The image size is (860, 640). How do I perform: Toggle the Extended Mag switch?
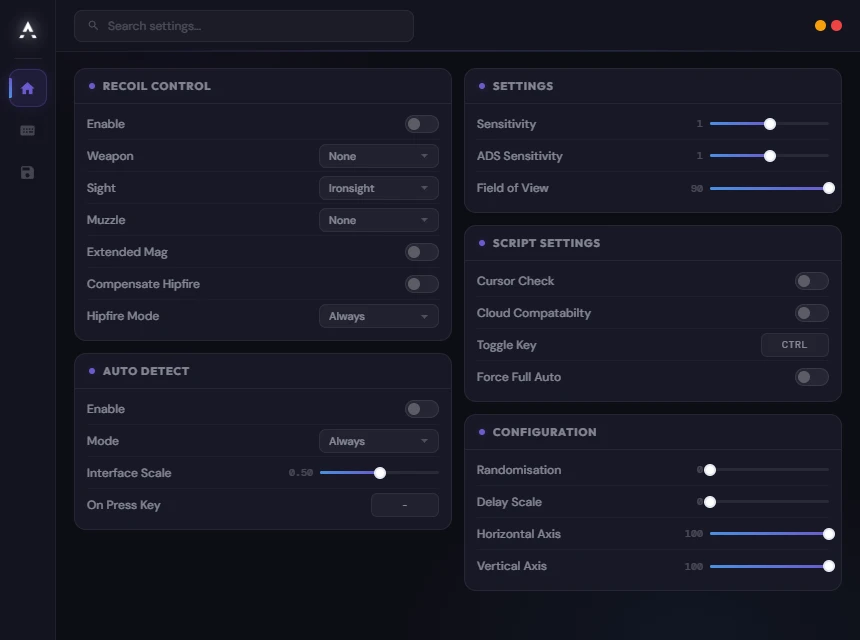pos(421,252)
